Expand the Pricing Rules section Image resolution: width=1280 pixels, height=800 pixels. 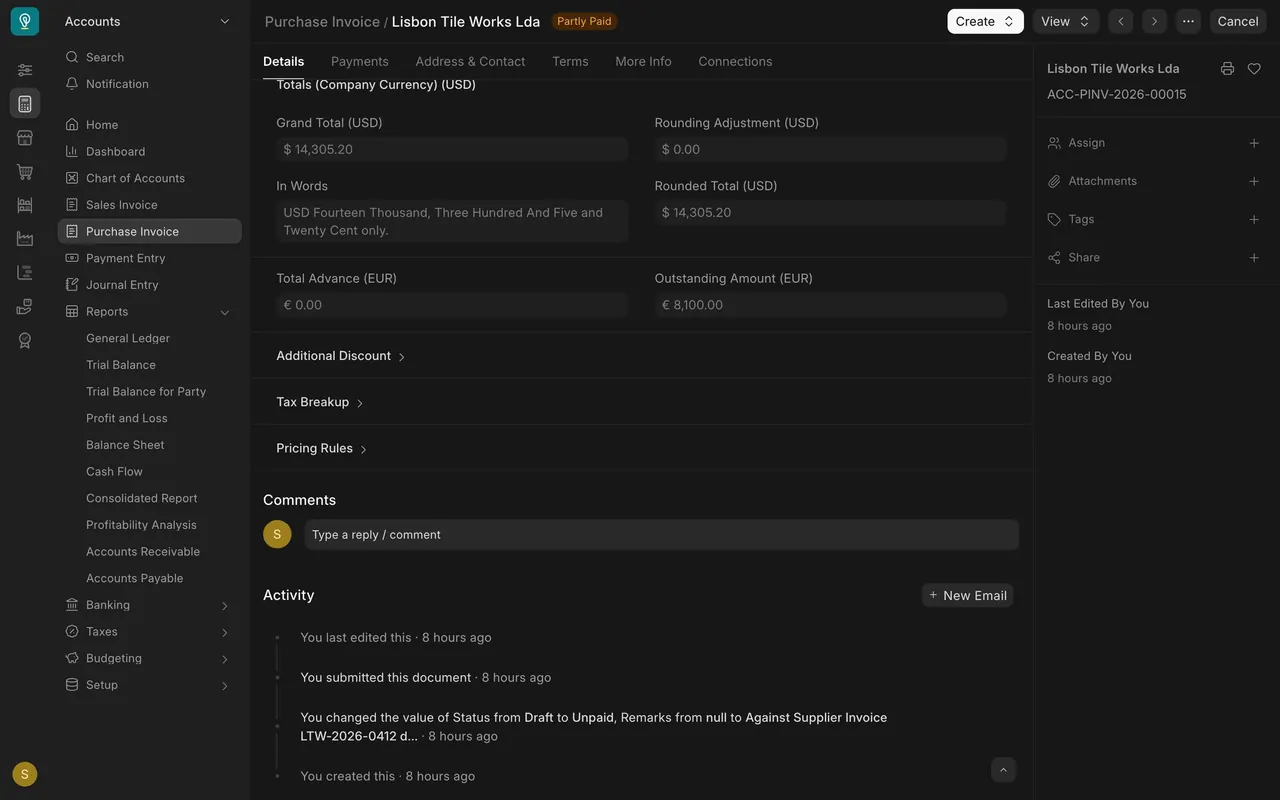(x=322, y=448)
